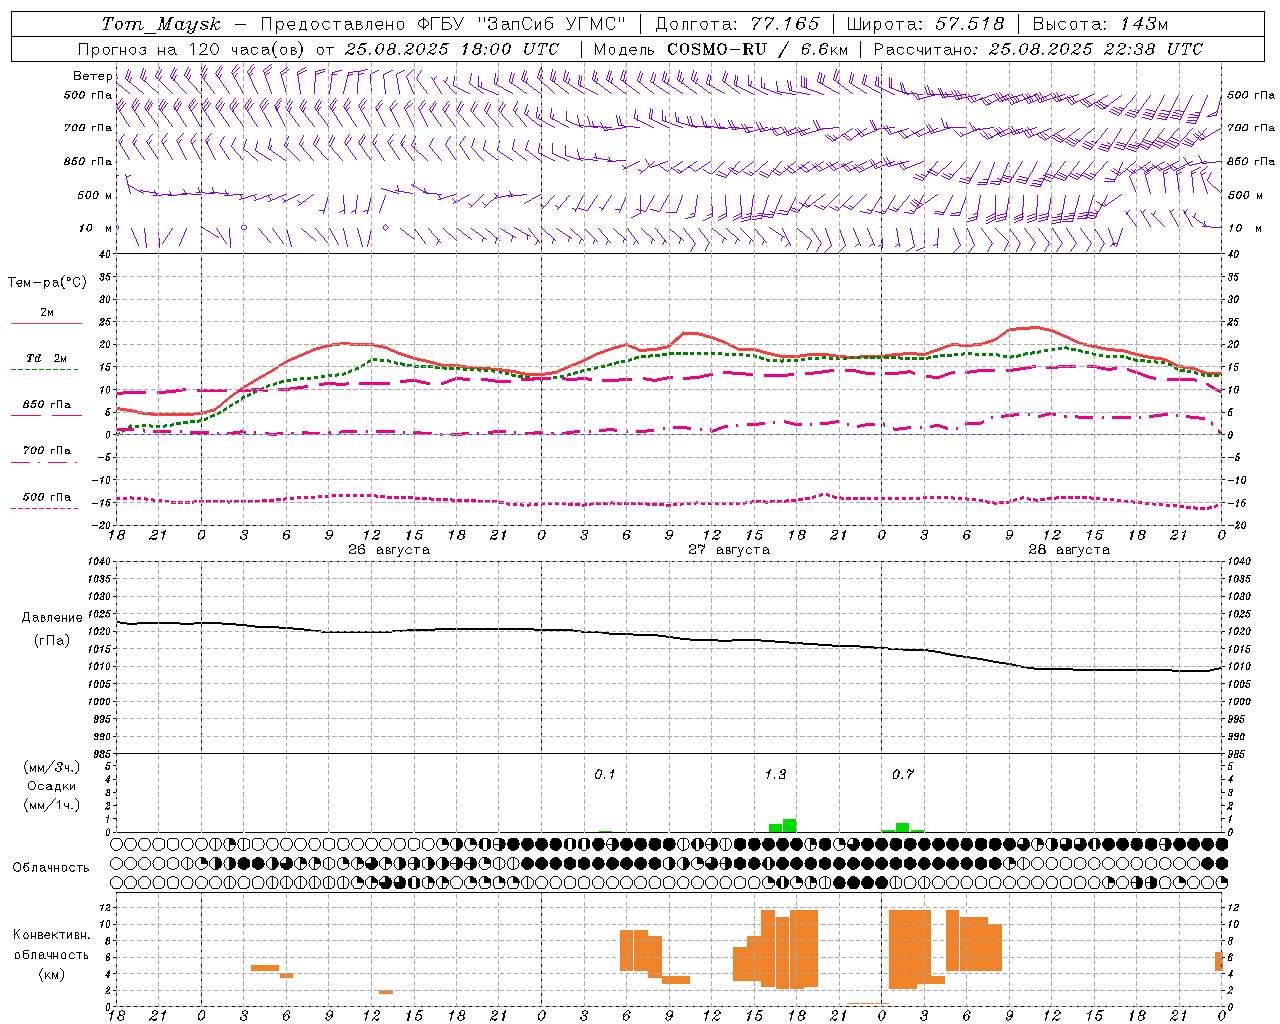The height and width of the screenshot is (1024, 1280).
Task: Click the Облачность row label
Action: coord(51,868)
